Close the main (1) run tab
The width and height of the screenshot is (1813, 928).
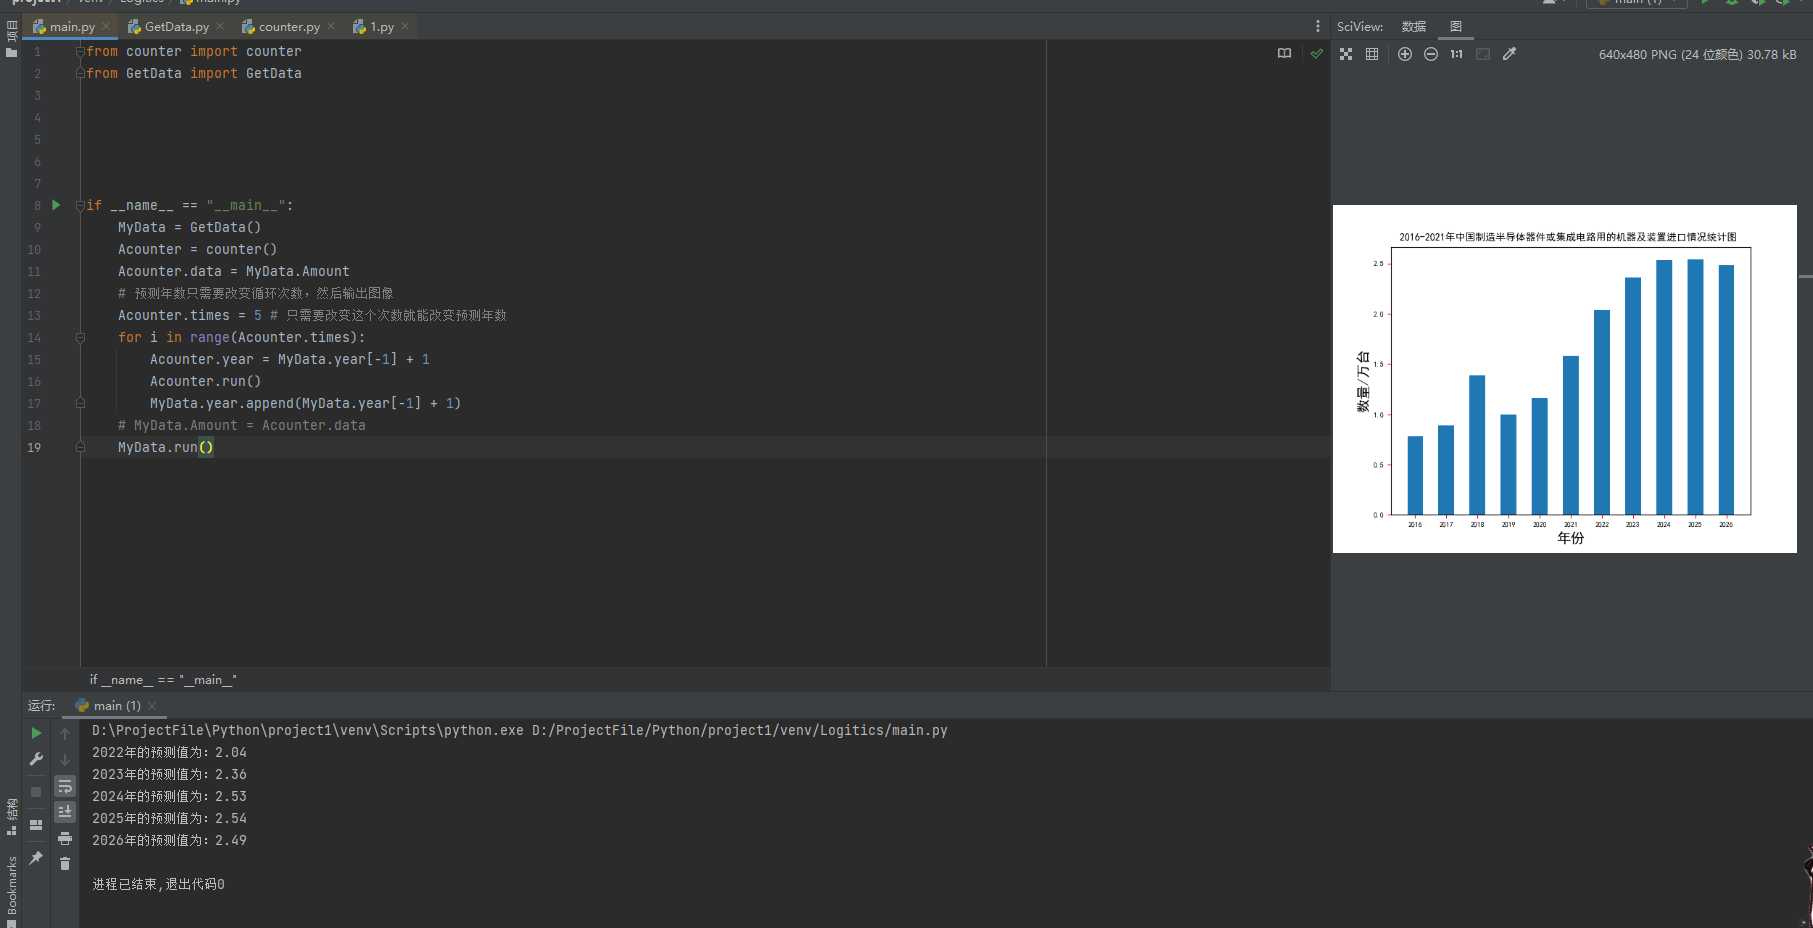[x=152, y=706]
